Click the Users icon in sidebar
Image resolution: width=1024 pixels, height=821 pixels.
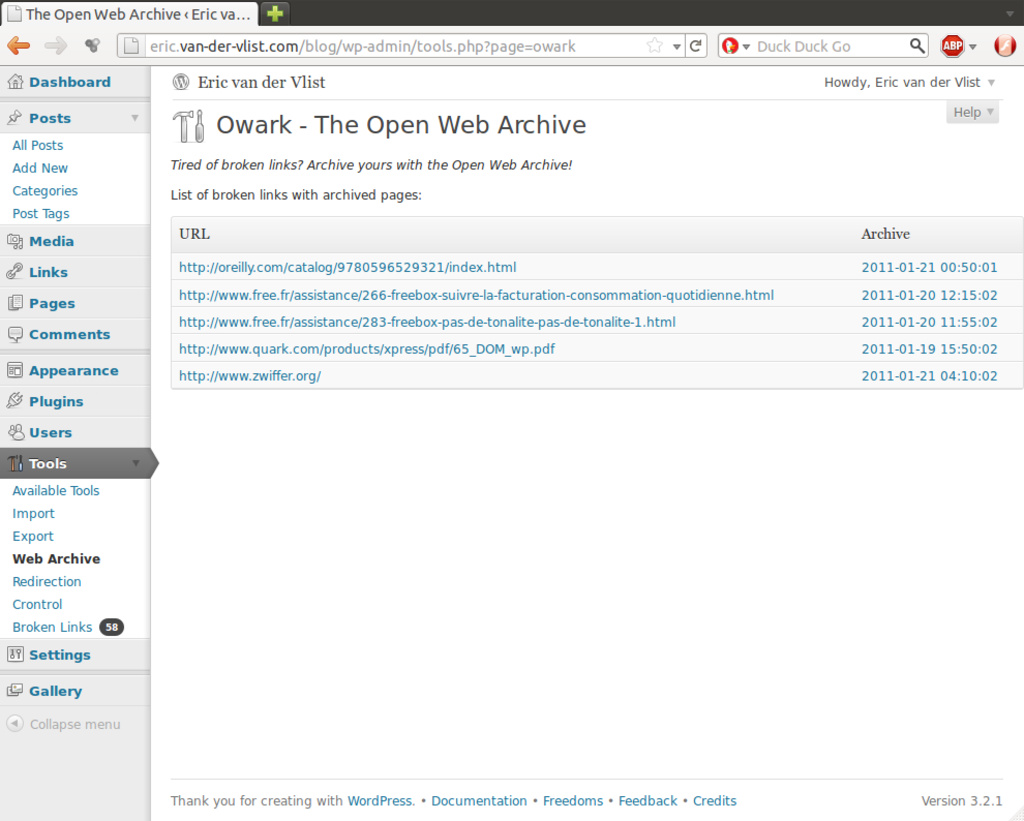(x=15, y=433)
